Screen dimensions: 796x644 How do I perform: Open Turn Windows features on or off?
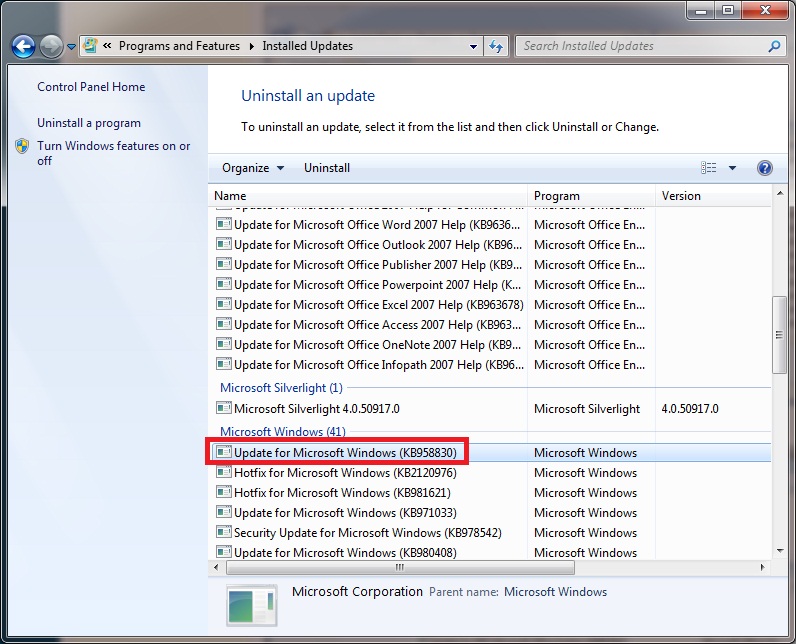click(113, 153)
